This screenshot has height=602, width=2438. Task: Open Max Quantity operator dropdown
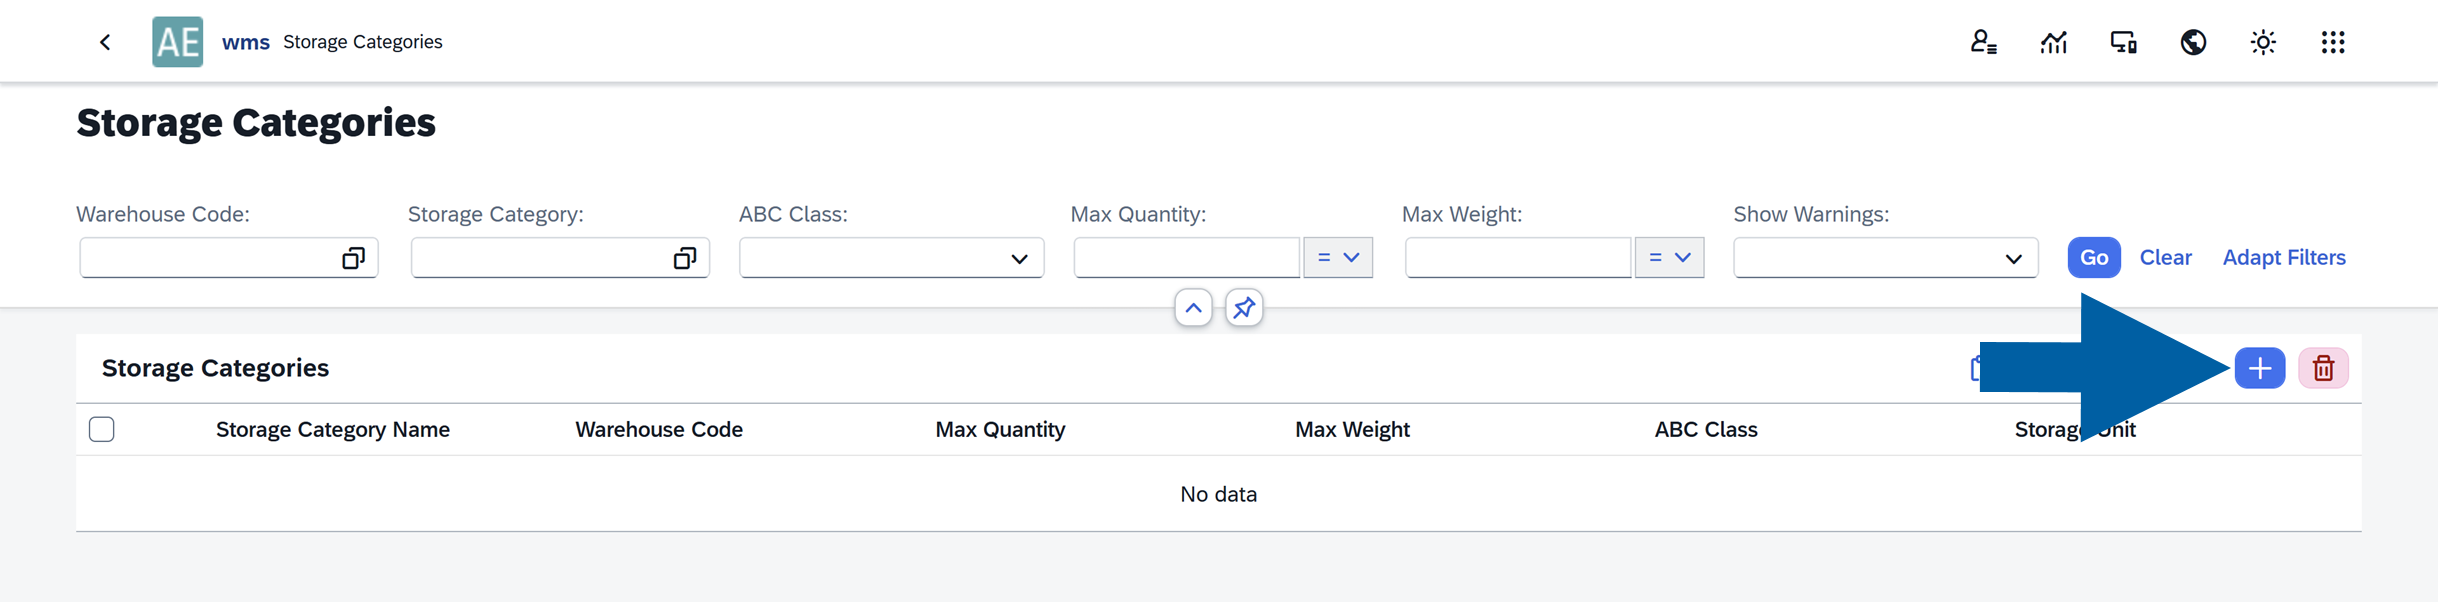1338,258
